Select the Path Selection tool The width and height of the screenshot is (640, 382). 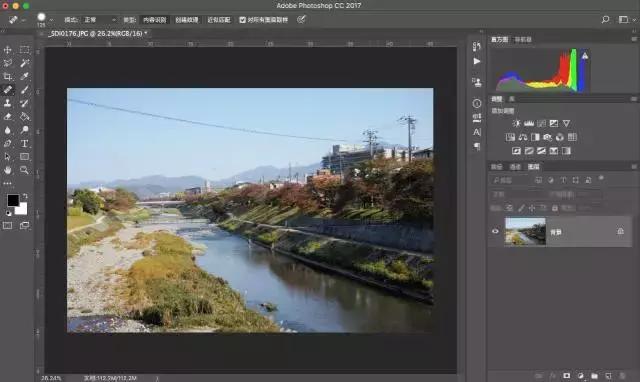click(x=7, y=157)
